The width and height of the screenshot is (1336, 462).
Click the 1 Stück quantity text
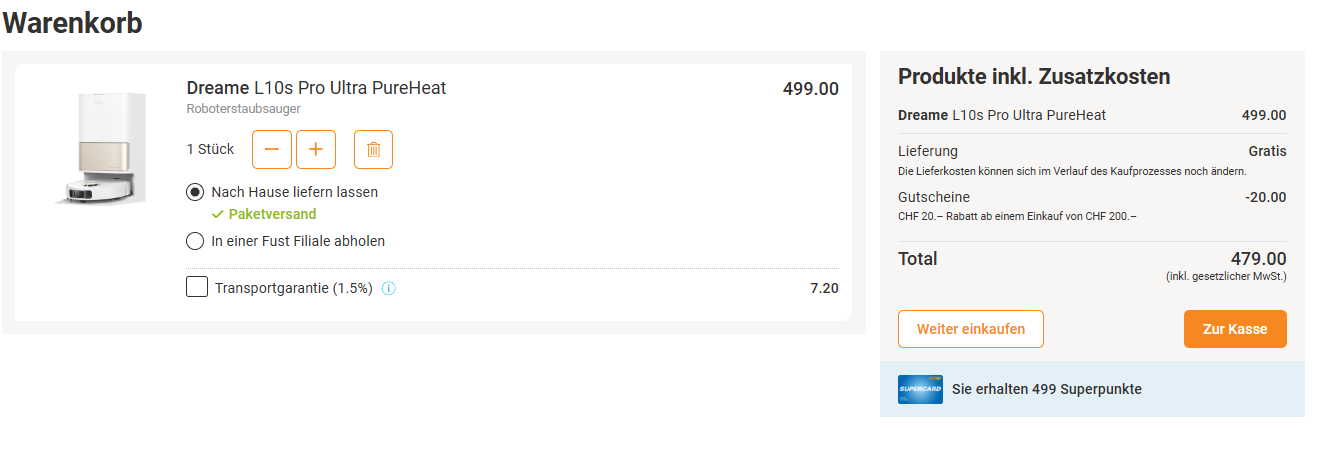tap(210, 149)
